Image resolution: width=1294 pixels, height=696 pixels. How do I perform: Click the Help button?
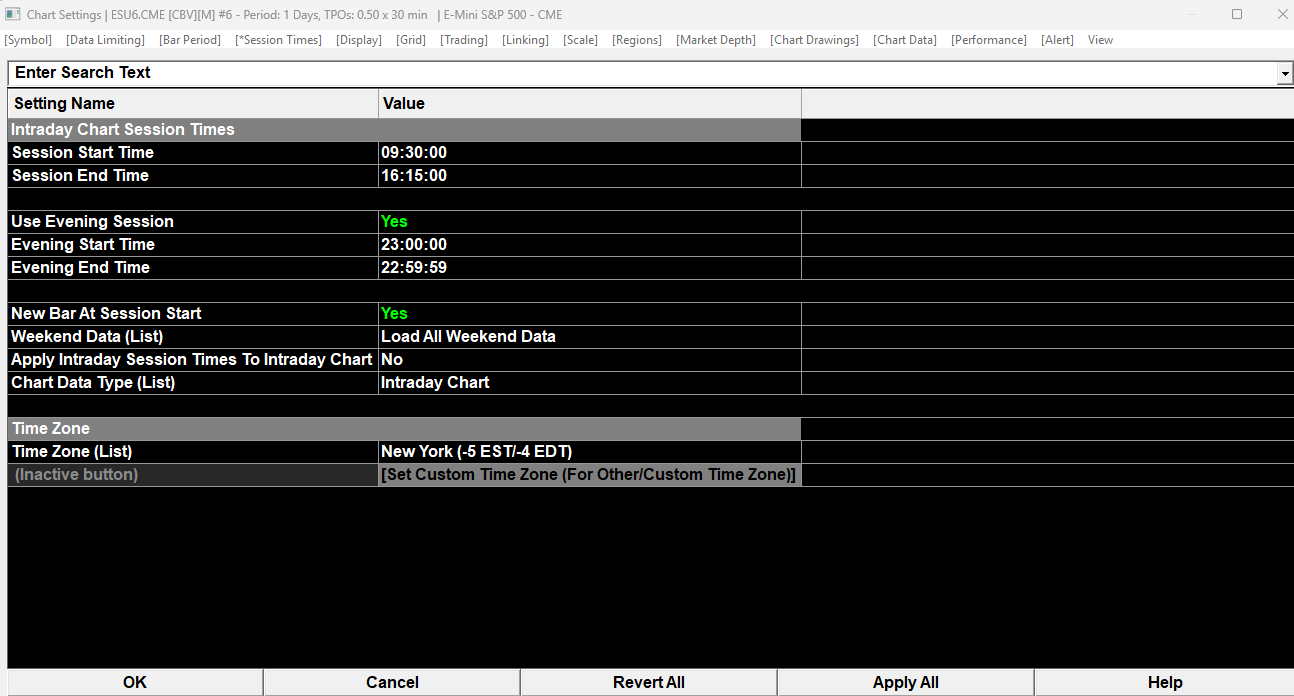click(x=1164, y=682)
